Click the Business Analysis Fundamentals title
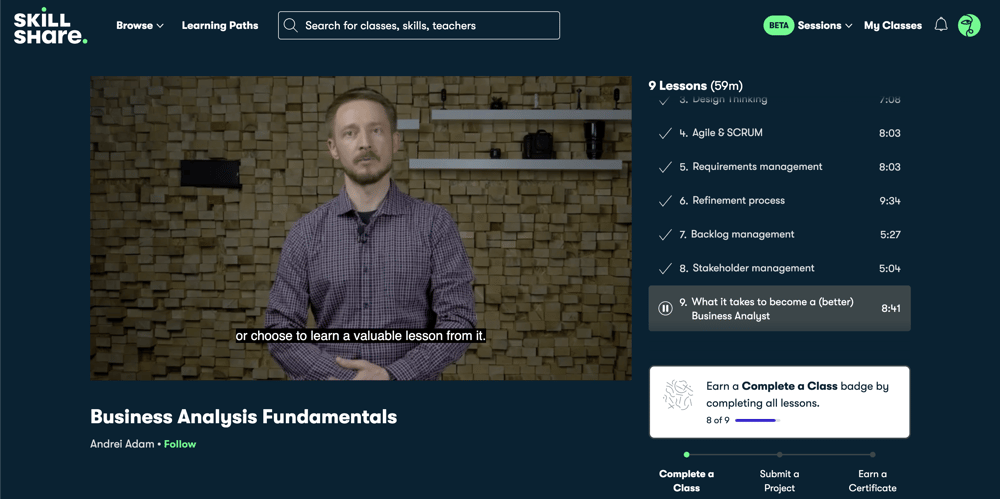 tap(244, 417)
